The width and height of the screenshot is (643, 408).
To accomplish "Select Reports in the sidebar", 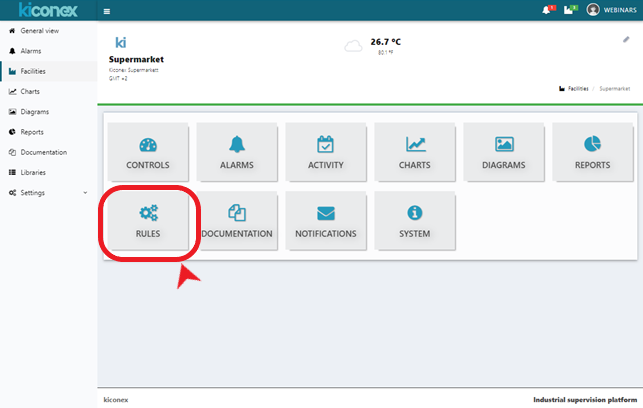I will [32, 132].
